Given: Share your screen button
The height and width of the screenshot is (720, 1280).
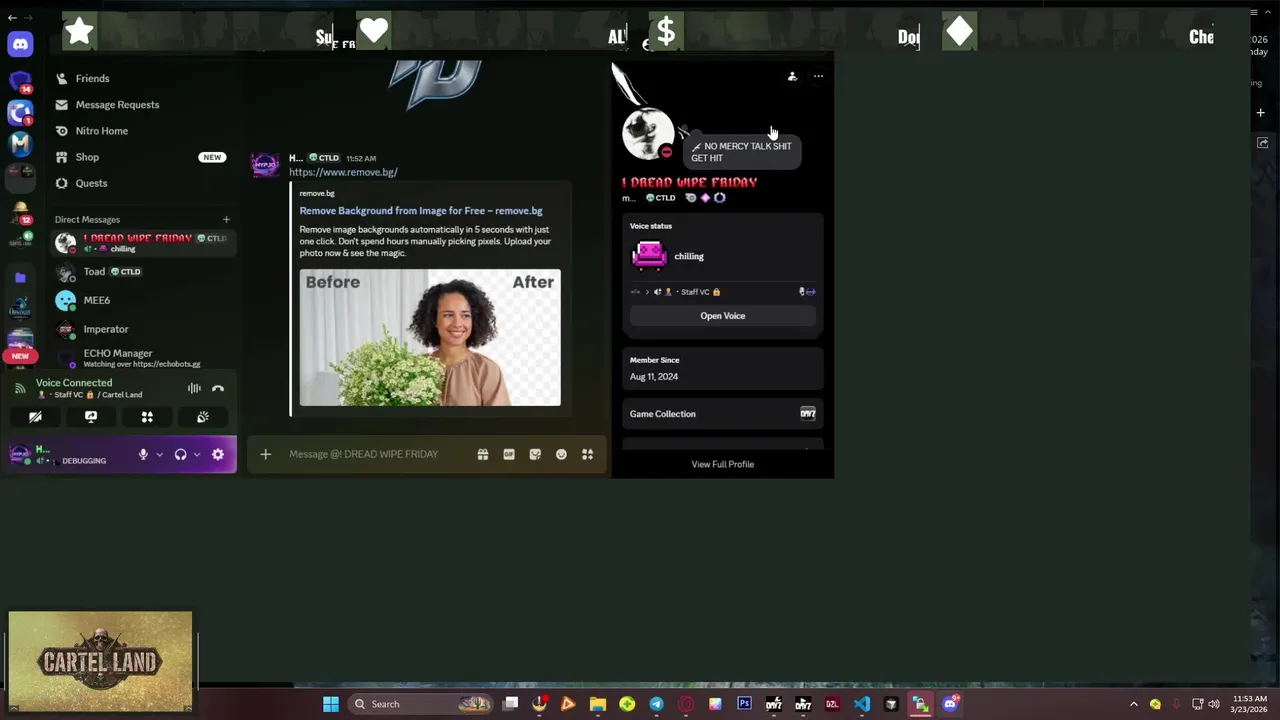Looking at the screenshot, I should [x=91, y=417].
